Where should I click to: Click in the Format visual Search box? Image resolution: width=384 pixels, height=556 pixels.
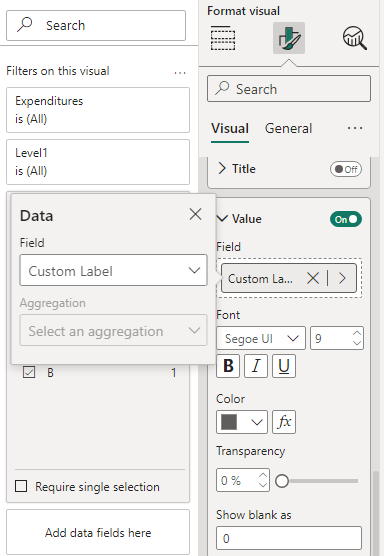pyautogui.click(x=289, y=89)
